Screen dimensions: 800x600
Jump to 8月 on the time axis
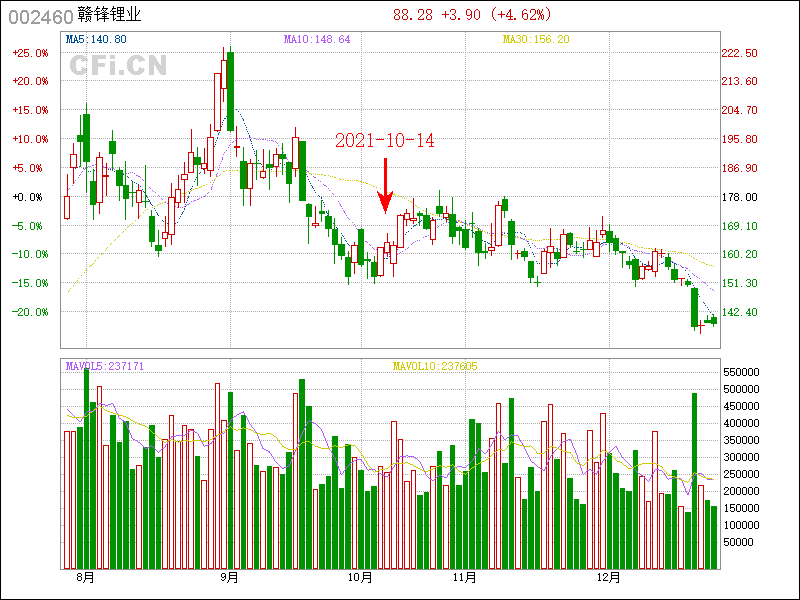(x=85, y=578)
